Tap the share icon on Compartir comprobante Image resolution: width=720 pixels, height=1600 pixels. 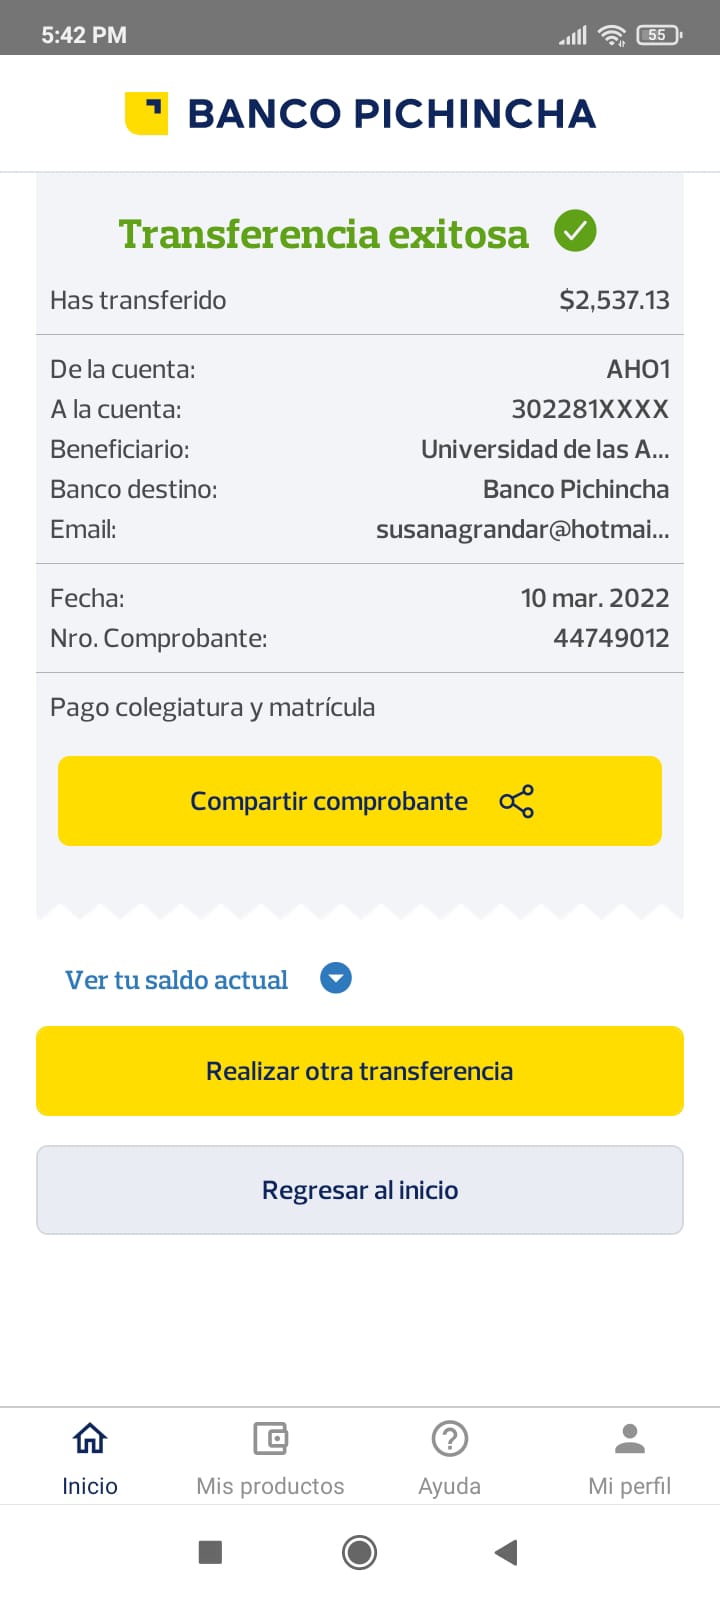[x=516, y=801]
